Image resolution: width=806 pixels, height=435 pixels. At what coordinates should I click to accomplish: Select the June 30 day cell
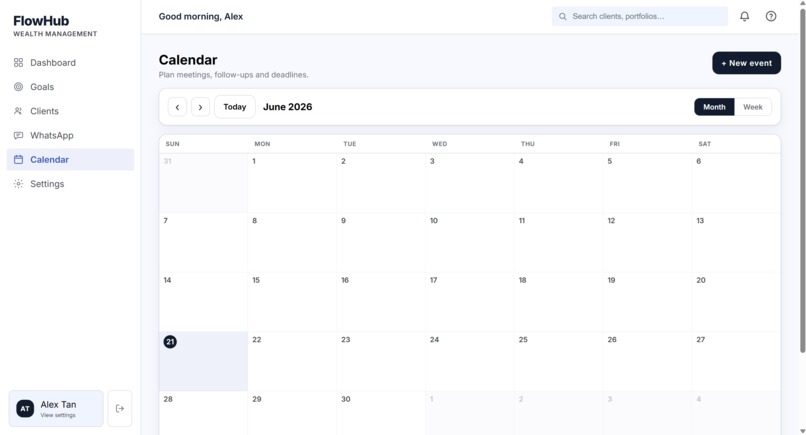(x=381, y=413)
